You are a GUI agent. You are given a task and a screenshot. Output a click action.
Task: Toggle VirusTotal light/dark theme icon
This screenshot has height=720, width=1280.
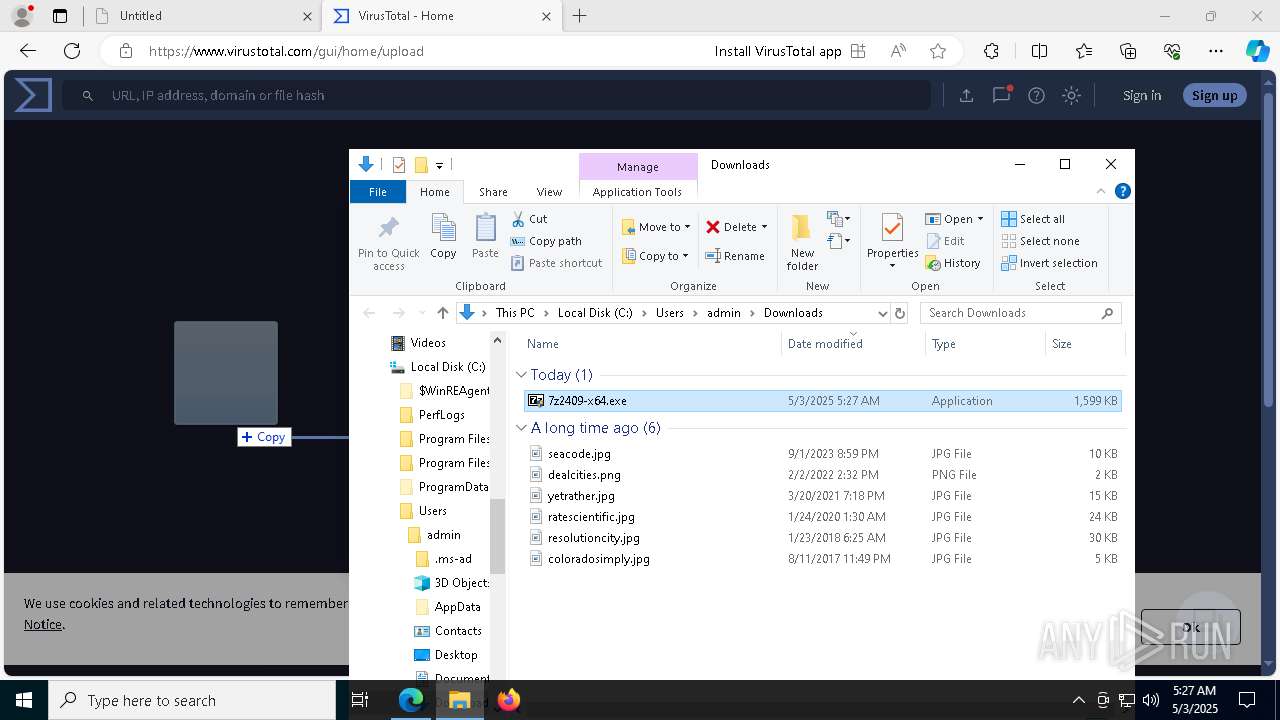point(1072,95)
